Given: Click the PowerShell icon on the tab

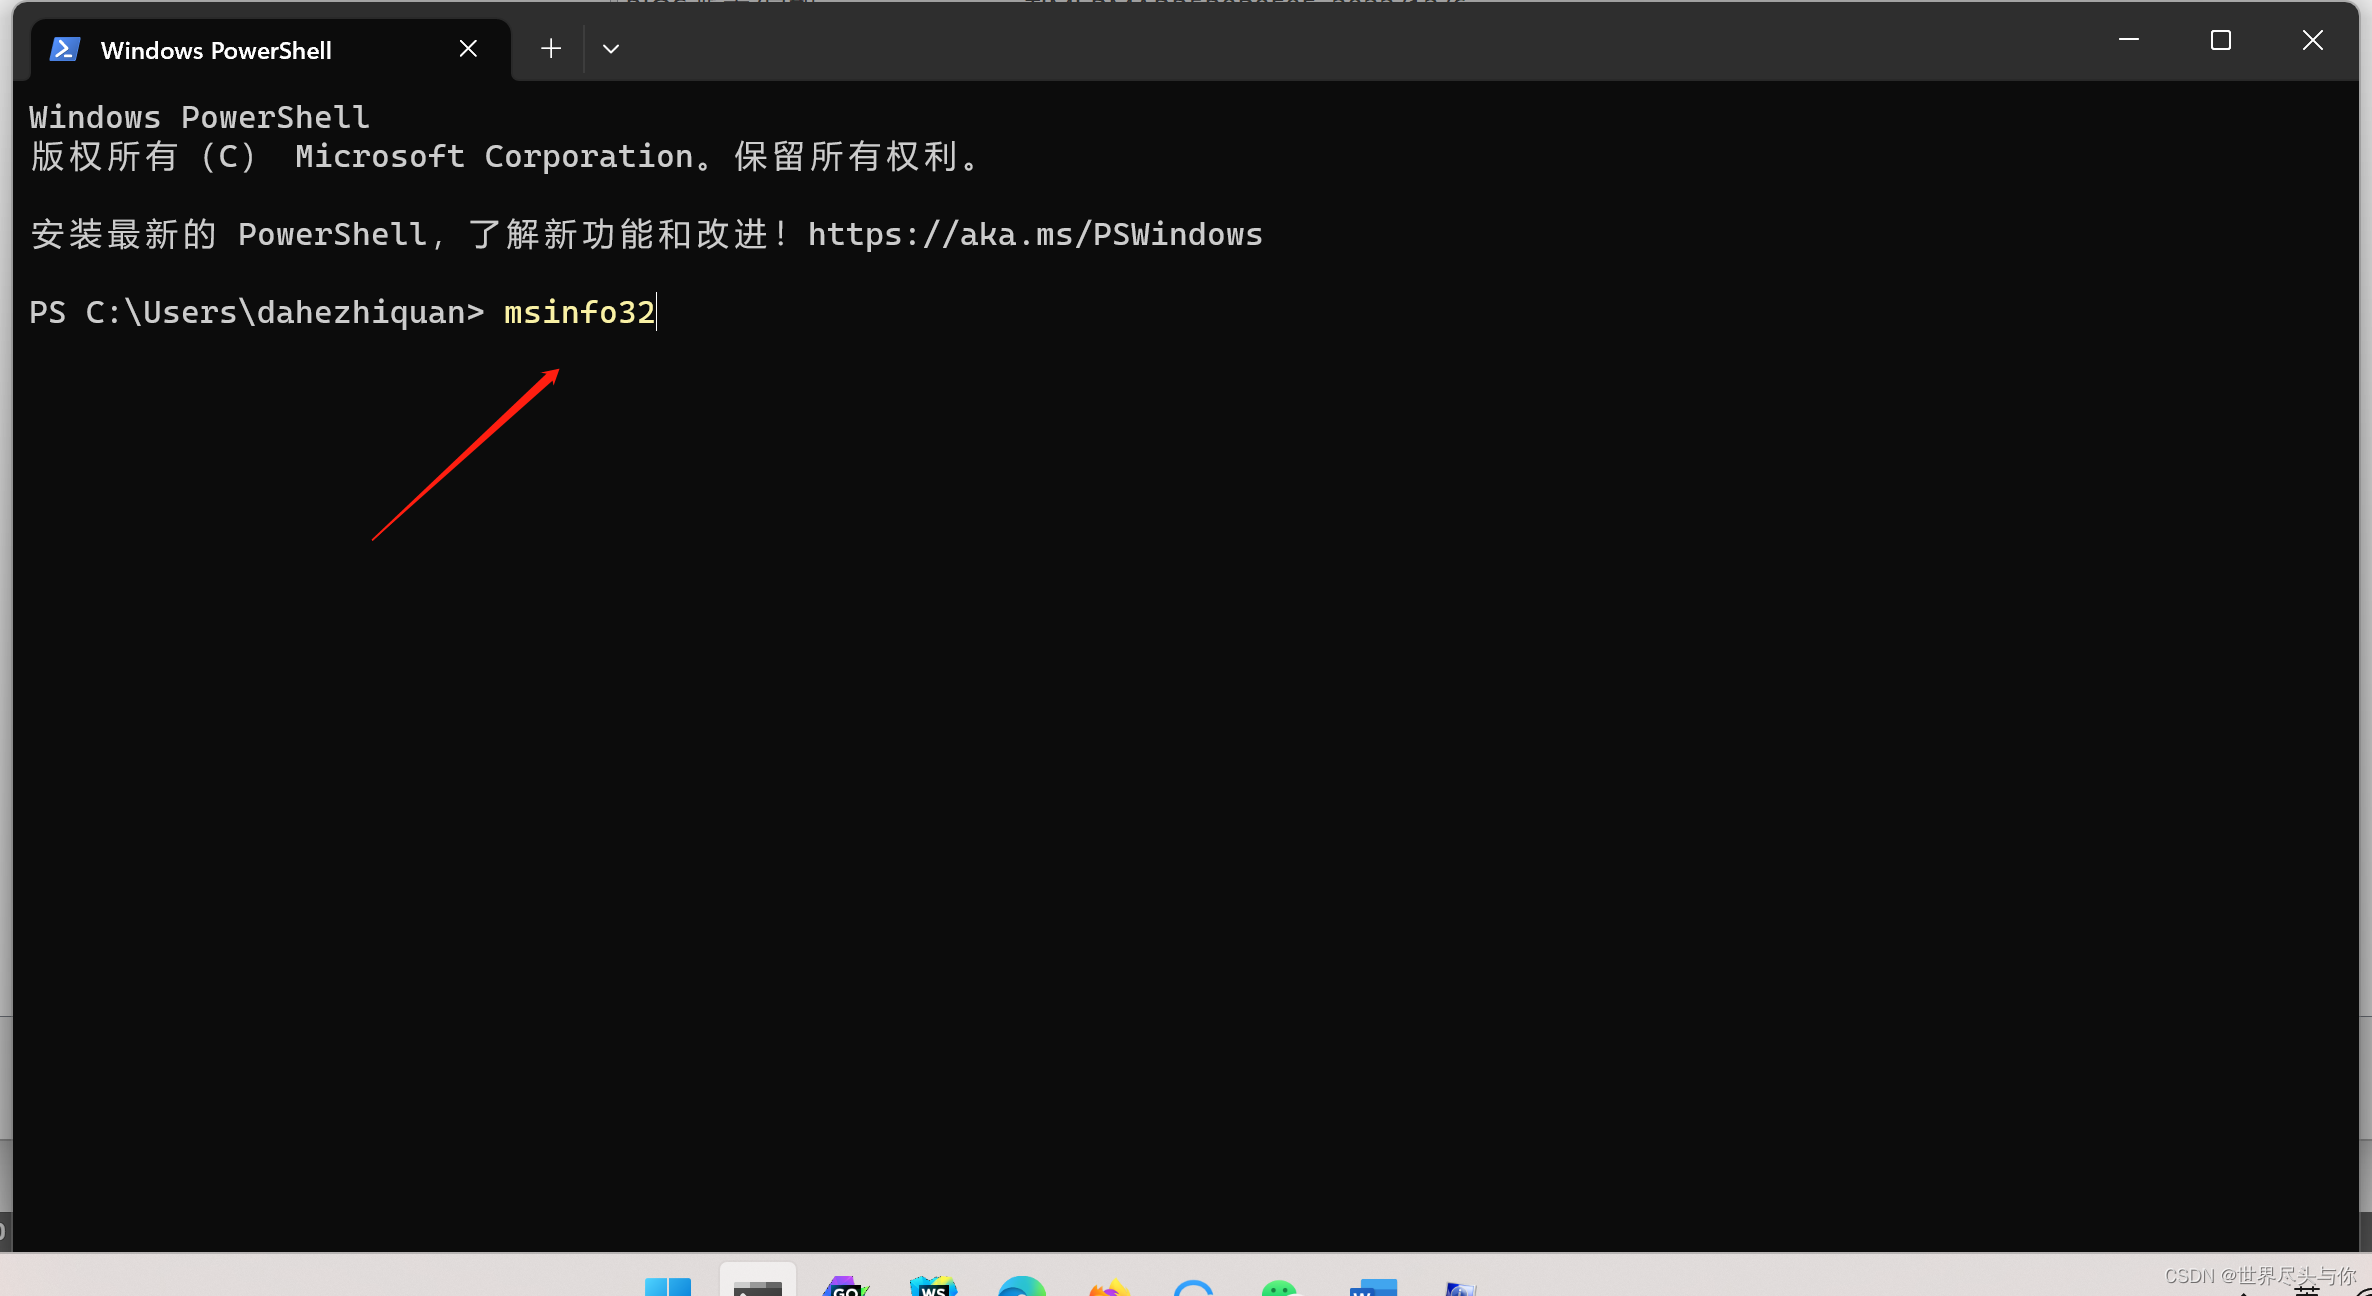Looking at the screenshot, I should tap(65, 49).
